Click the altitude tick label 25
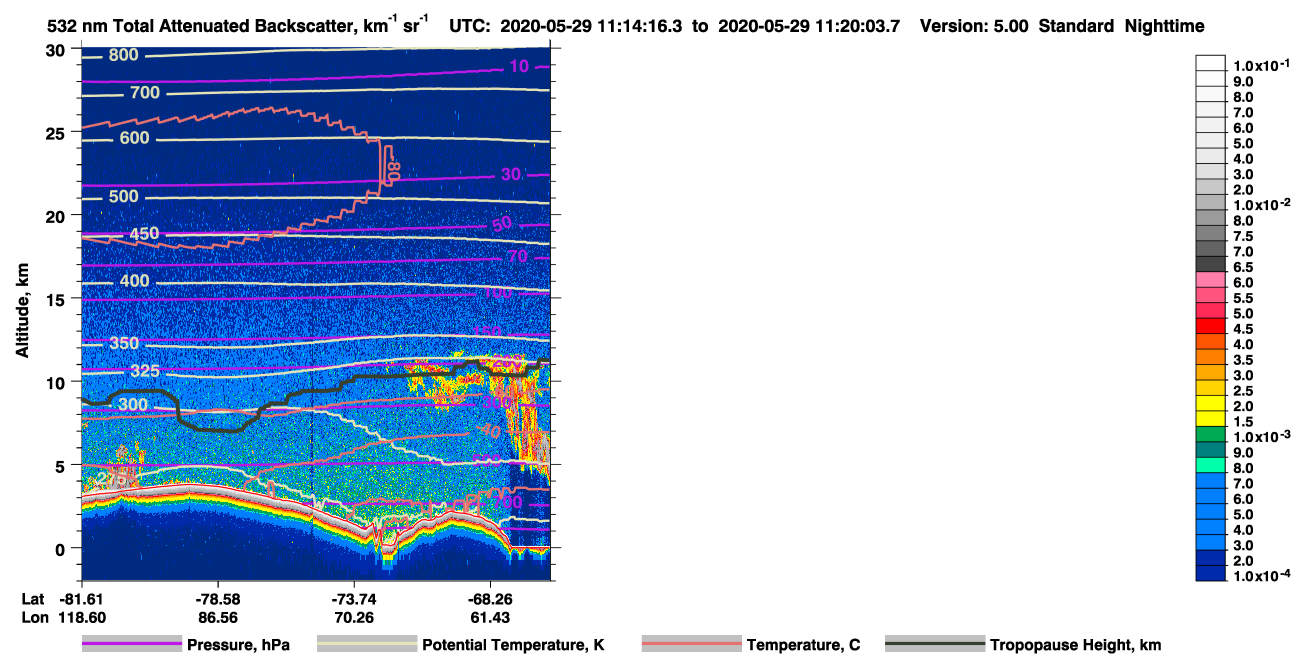 point(56,133)
